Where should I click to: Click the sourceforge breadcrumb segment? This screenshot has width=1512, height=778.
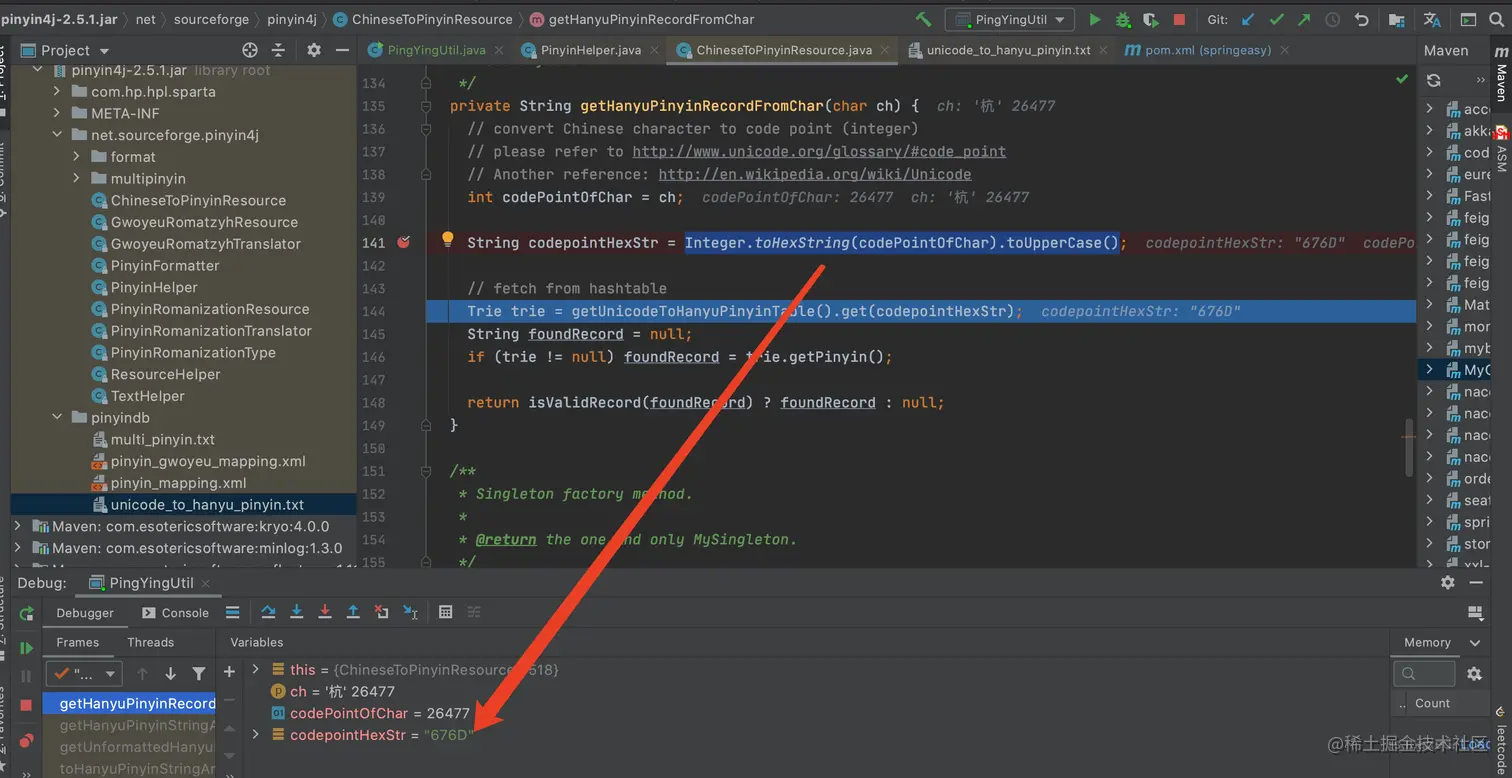pos(211,19)
